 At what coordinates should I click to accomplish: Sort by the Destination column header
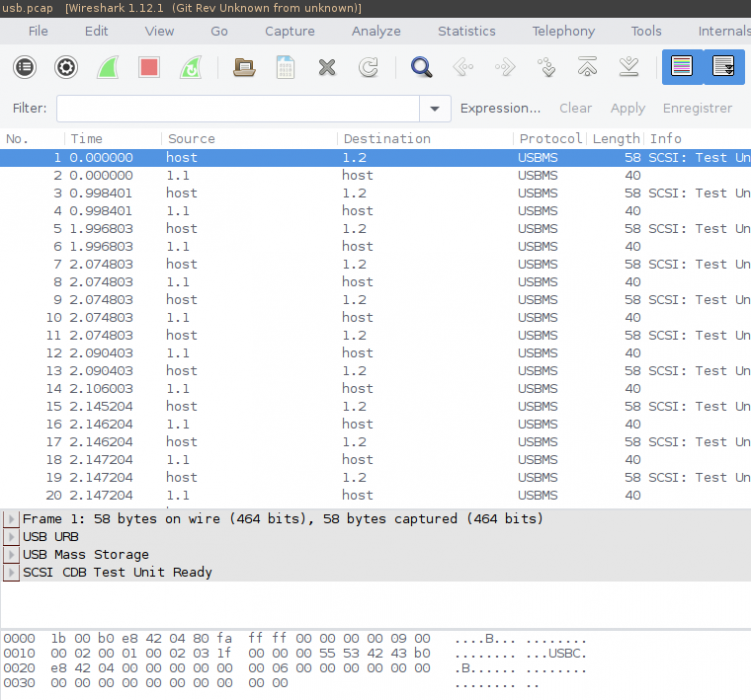click(425, 139)
